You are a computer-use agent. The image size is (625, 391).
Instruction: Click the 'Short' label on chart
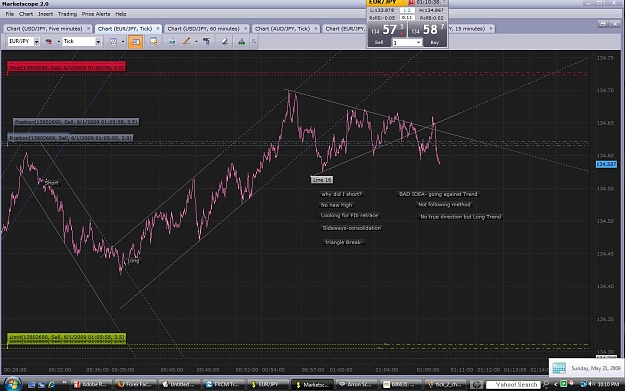(x=51, y=183)
